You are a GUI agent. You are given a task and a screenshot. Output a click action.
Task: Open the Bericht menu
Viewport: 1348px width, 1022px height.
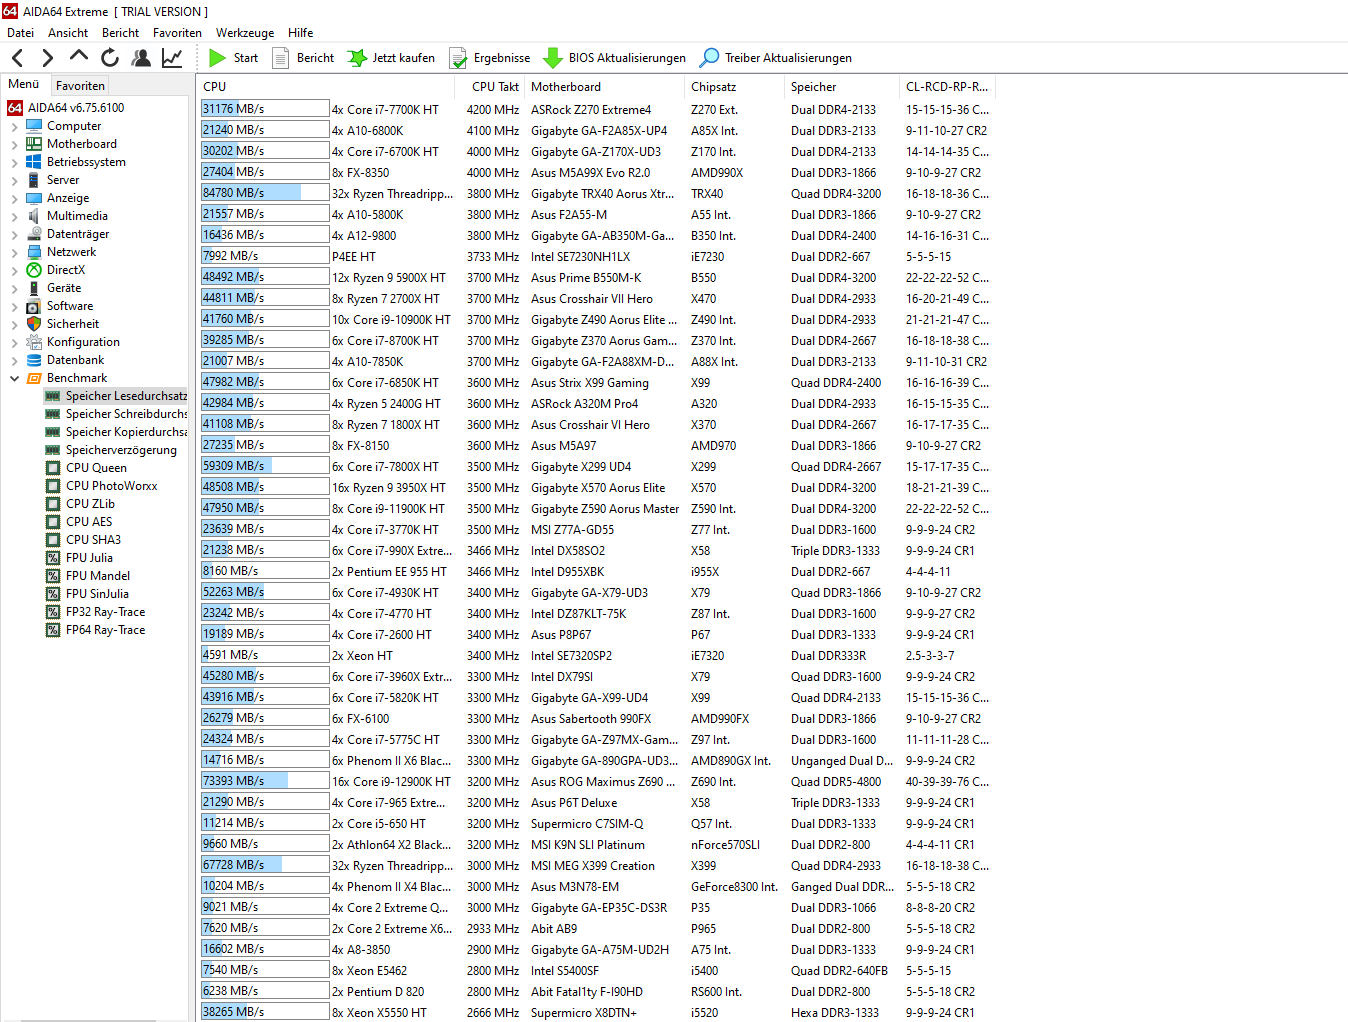click(x=120, y=33)
